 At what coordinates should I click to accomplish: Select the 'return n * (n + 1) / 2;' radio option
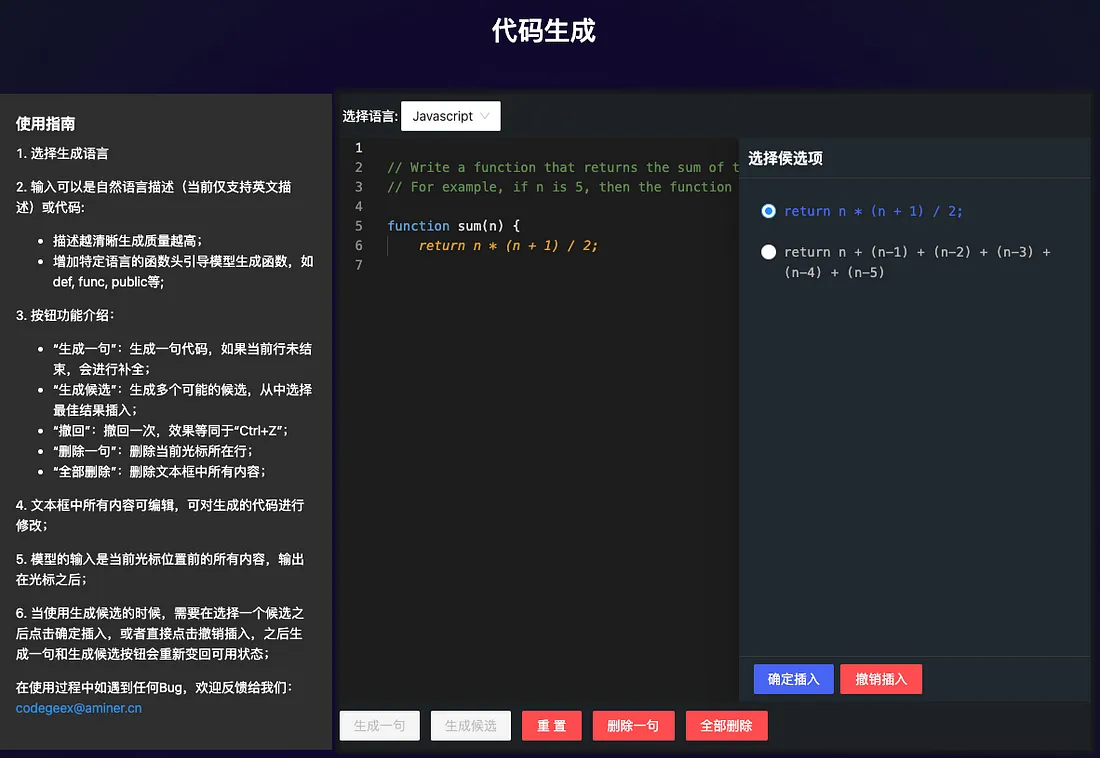point(769,211)
